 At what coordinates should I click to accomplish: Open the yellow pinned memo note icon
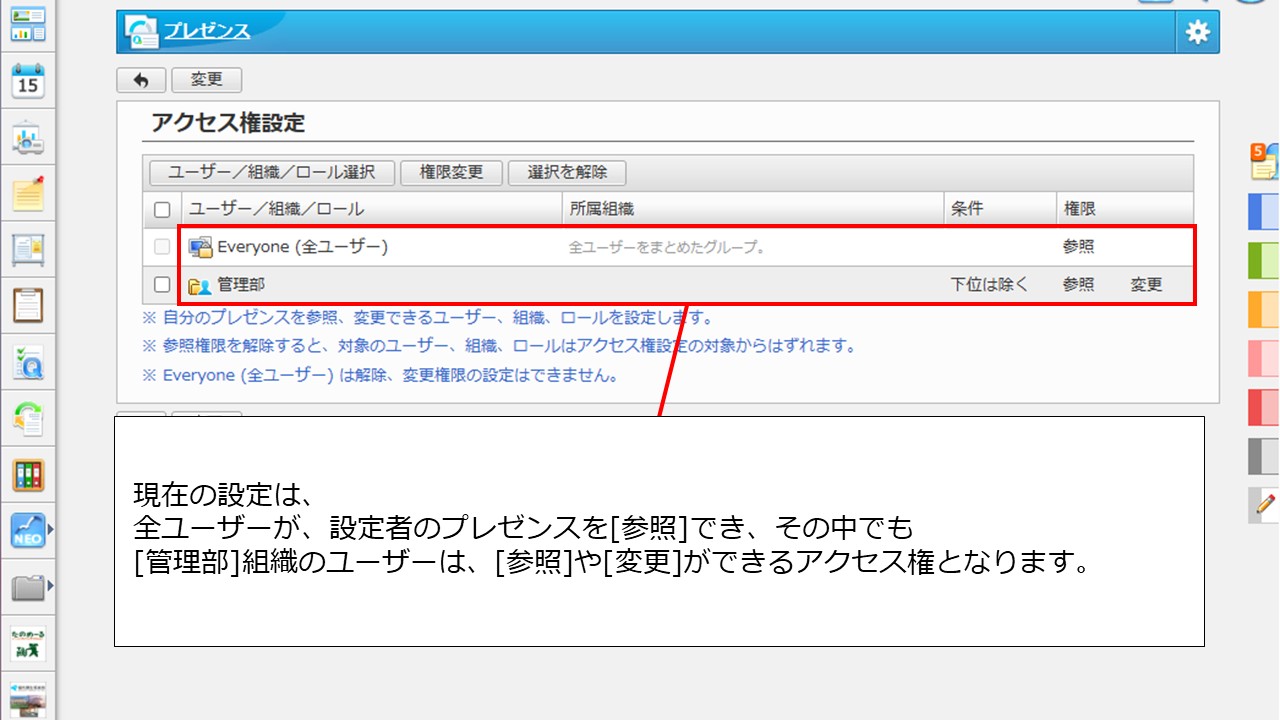[x=28, y=193]
